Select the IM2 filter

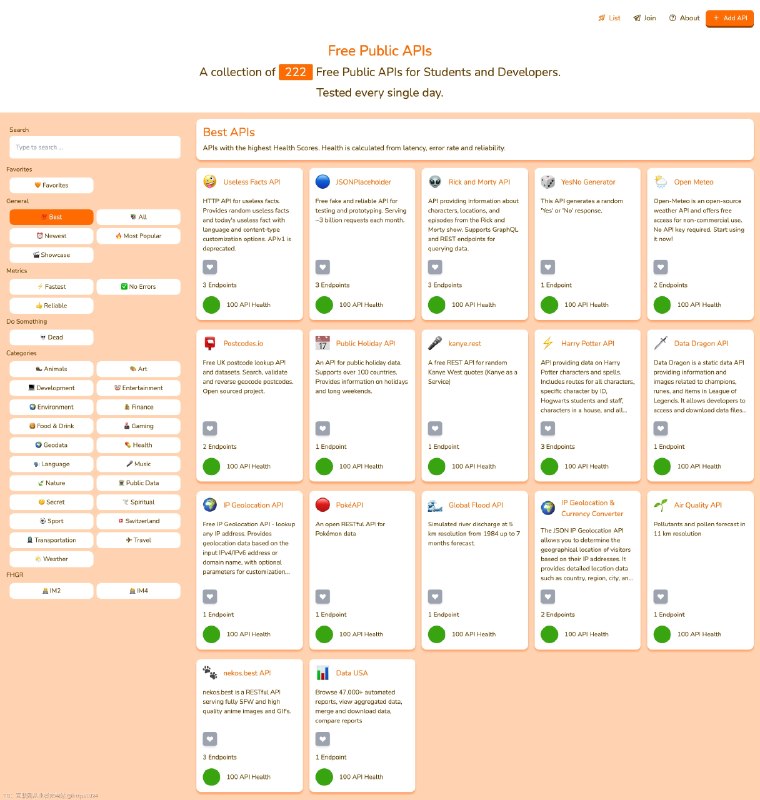coord(52,591)
